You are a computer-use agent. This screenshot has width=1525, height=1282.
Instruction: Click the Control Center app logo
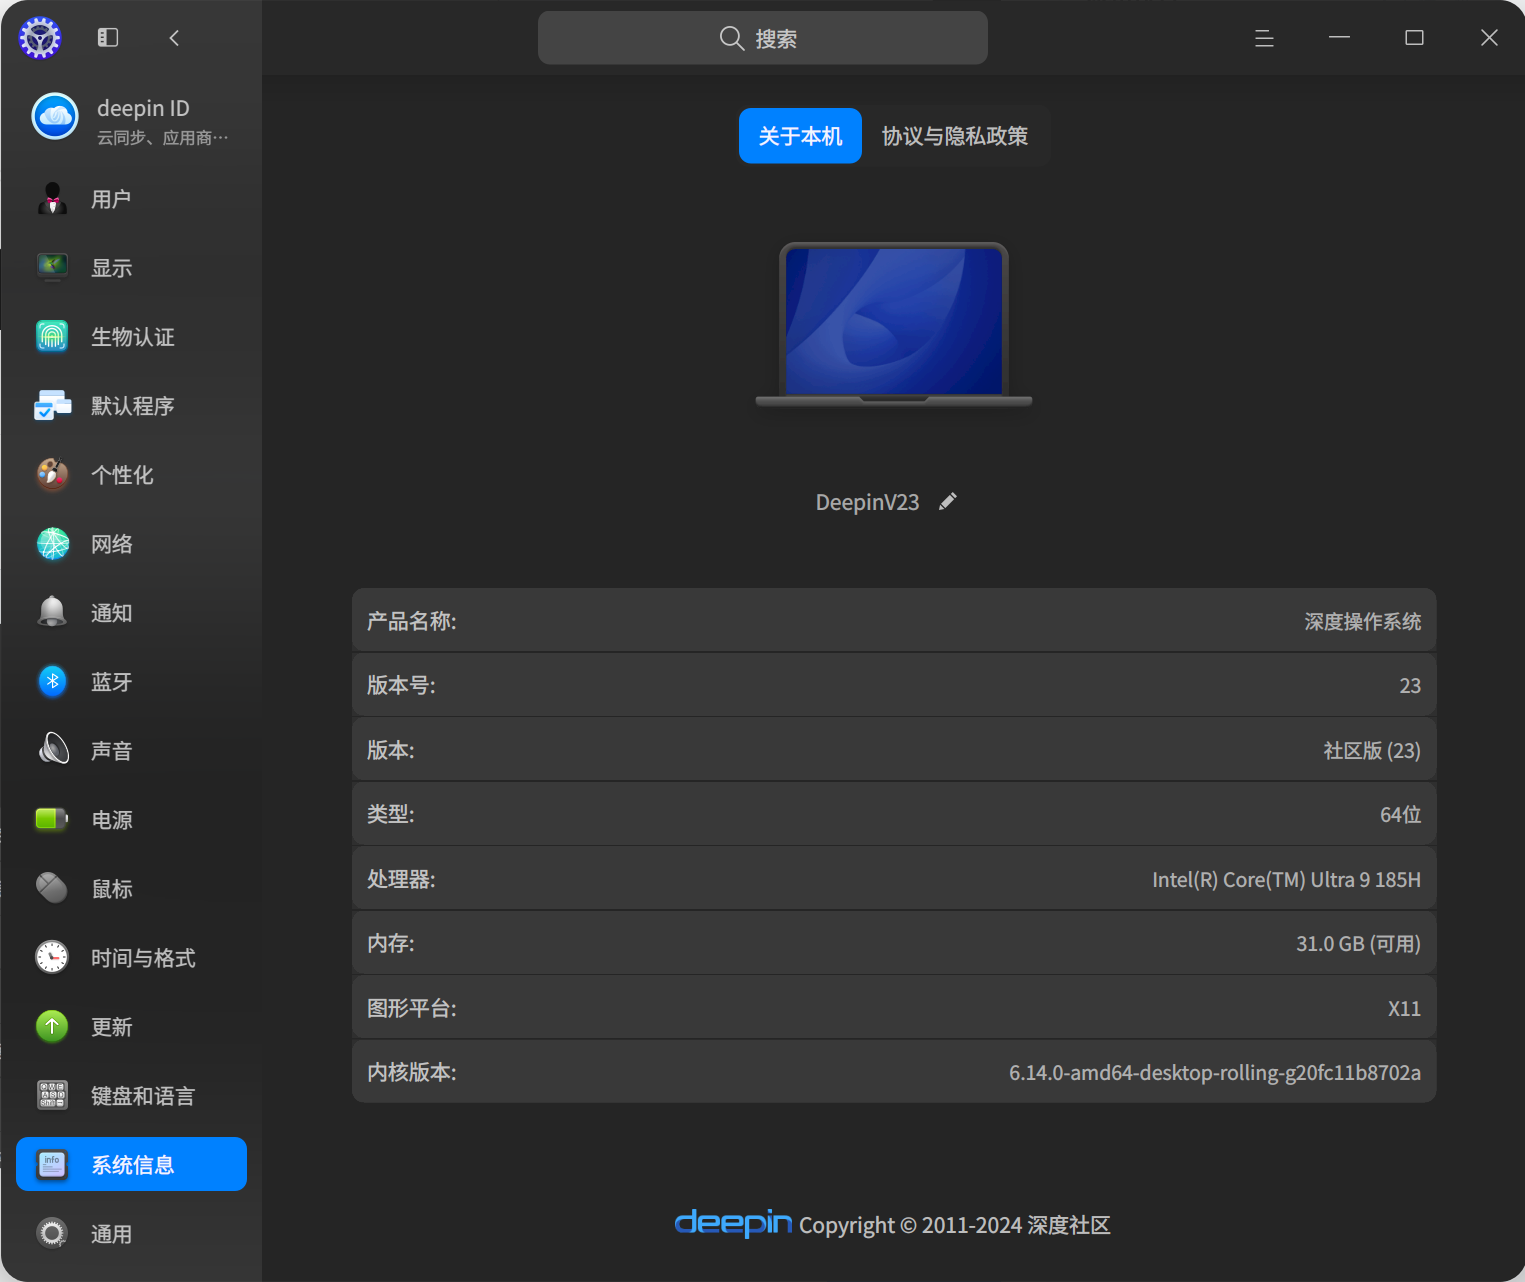pos(40,38)
